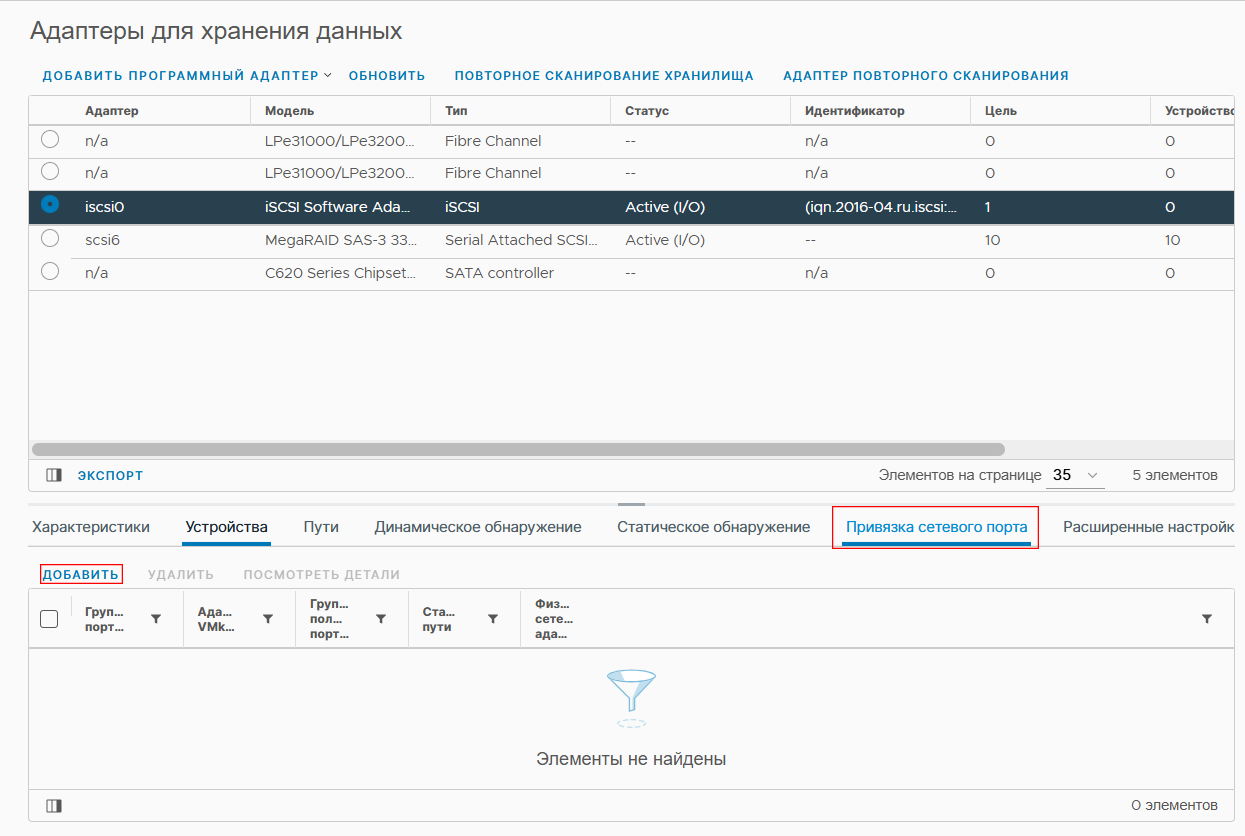
Task: Click the panel resize handle above the detail tabs
Action: [631, 505]
